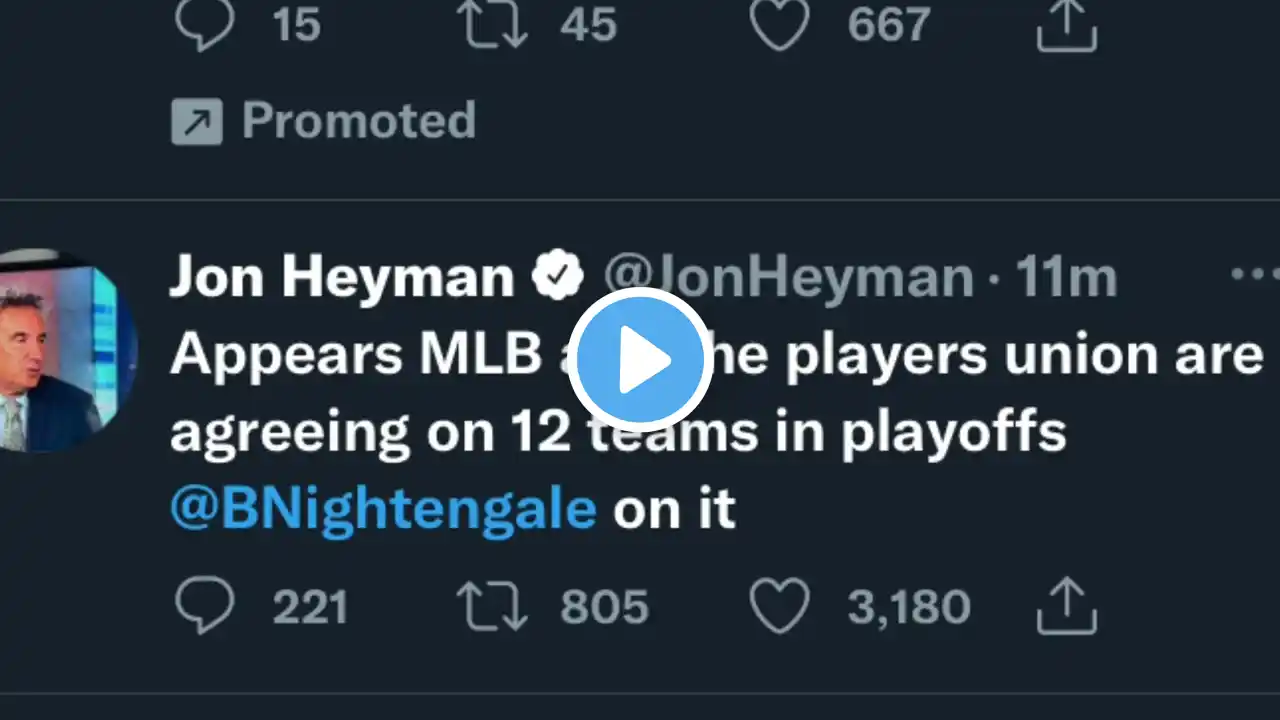The width and height of the screenshot is (1280, 720).
Task: Retweet the promoted tweet with 45 retweets
Action: (491, 24)
